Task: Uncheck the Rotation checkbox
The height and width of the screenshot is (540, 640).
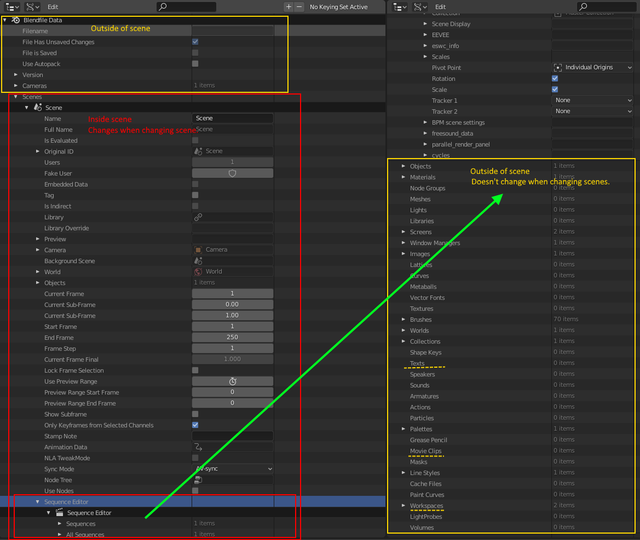Action: click(555, 78)
